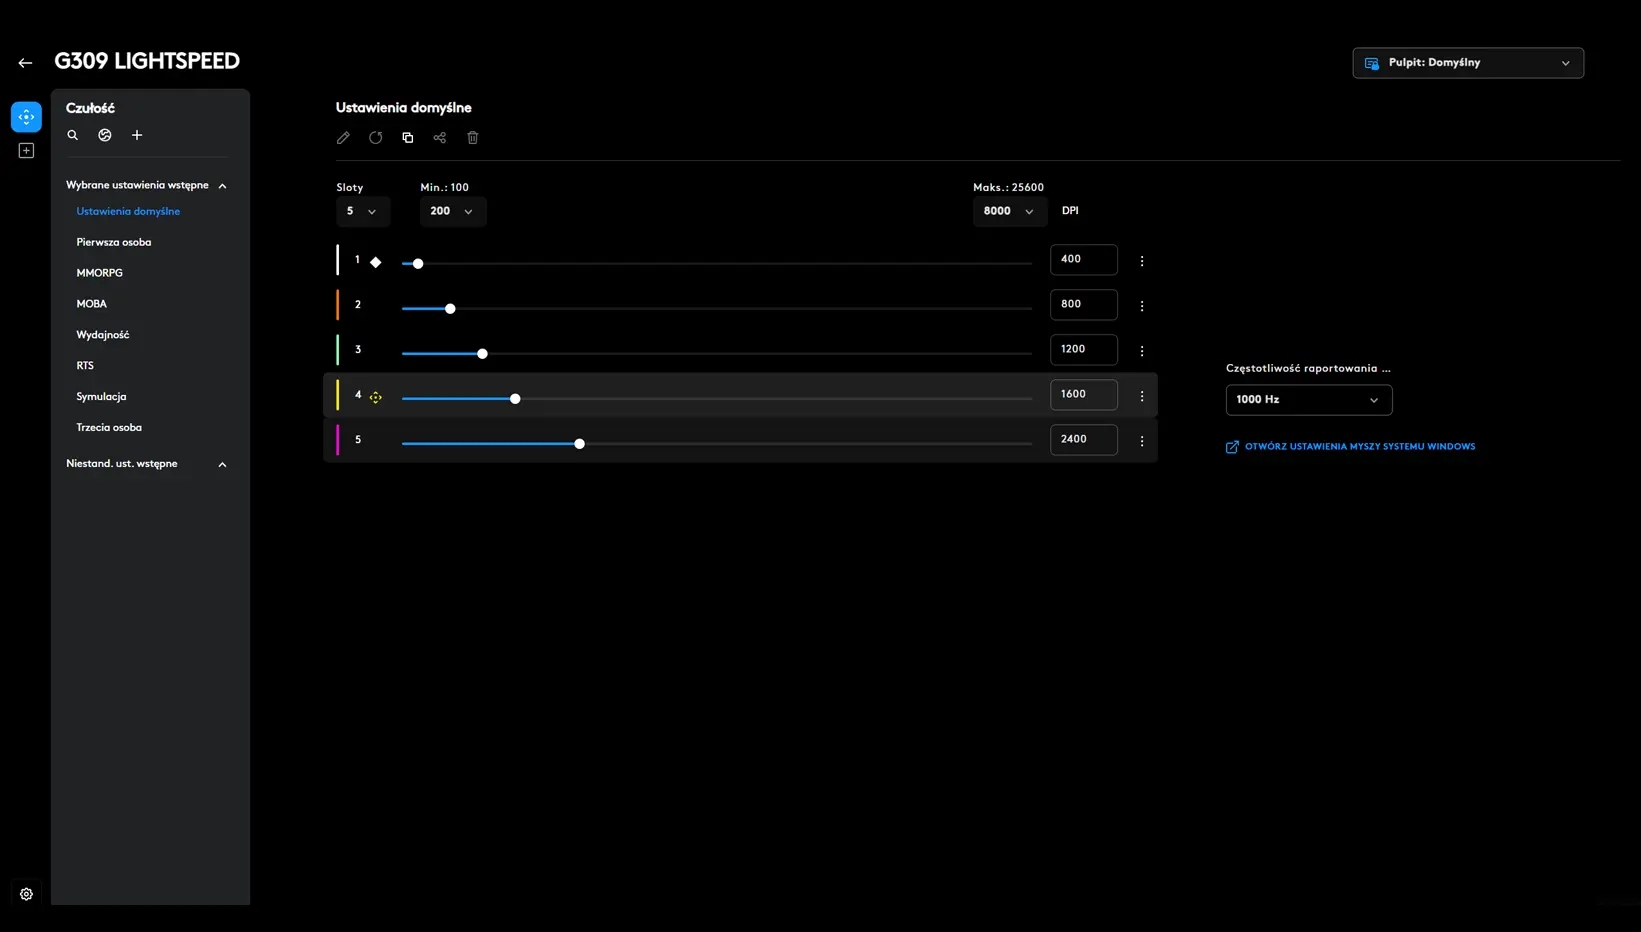Select the MMORPG preset
Screen dimensions: 1641x932
tap(100, 273)
